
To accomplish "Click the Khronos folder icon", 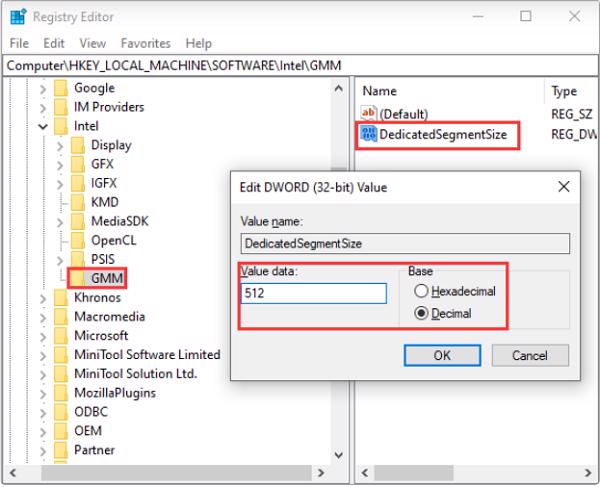I will pos(60,297).
